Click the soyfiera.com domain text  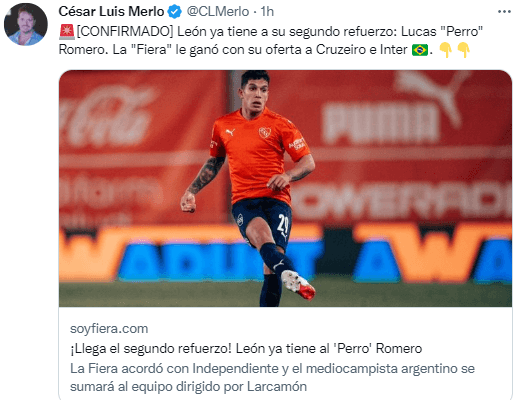click(109, 329)
